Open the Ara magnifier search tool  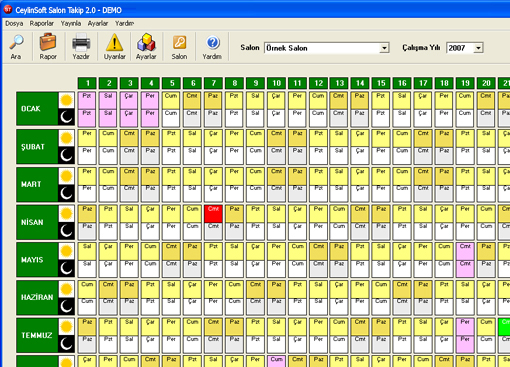[16, 47]
